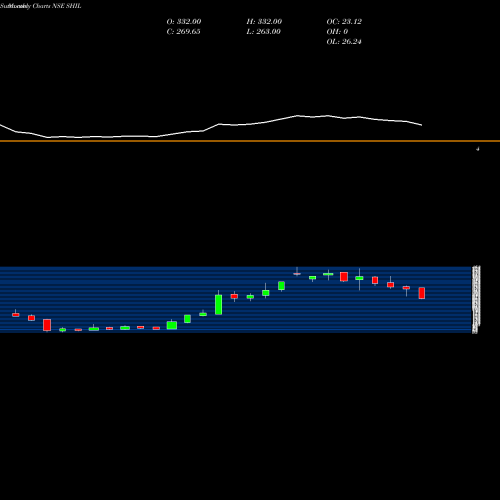
Task: Click the open price value O: 332.00
Action: 184,22
